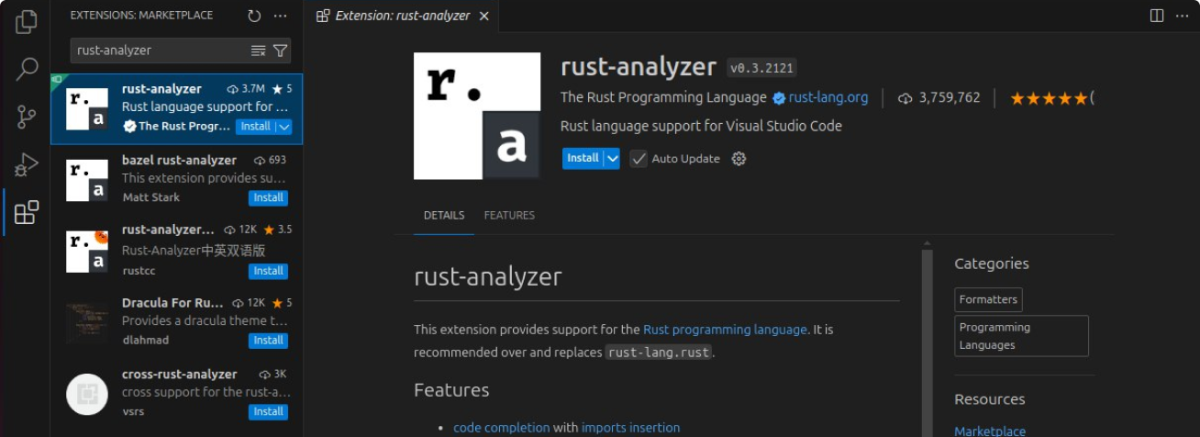Image resolution: width=1200 pixels, height=437 pixels.
Task: Switch to the Features tab
Action: (x=509, y=215)
